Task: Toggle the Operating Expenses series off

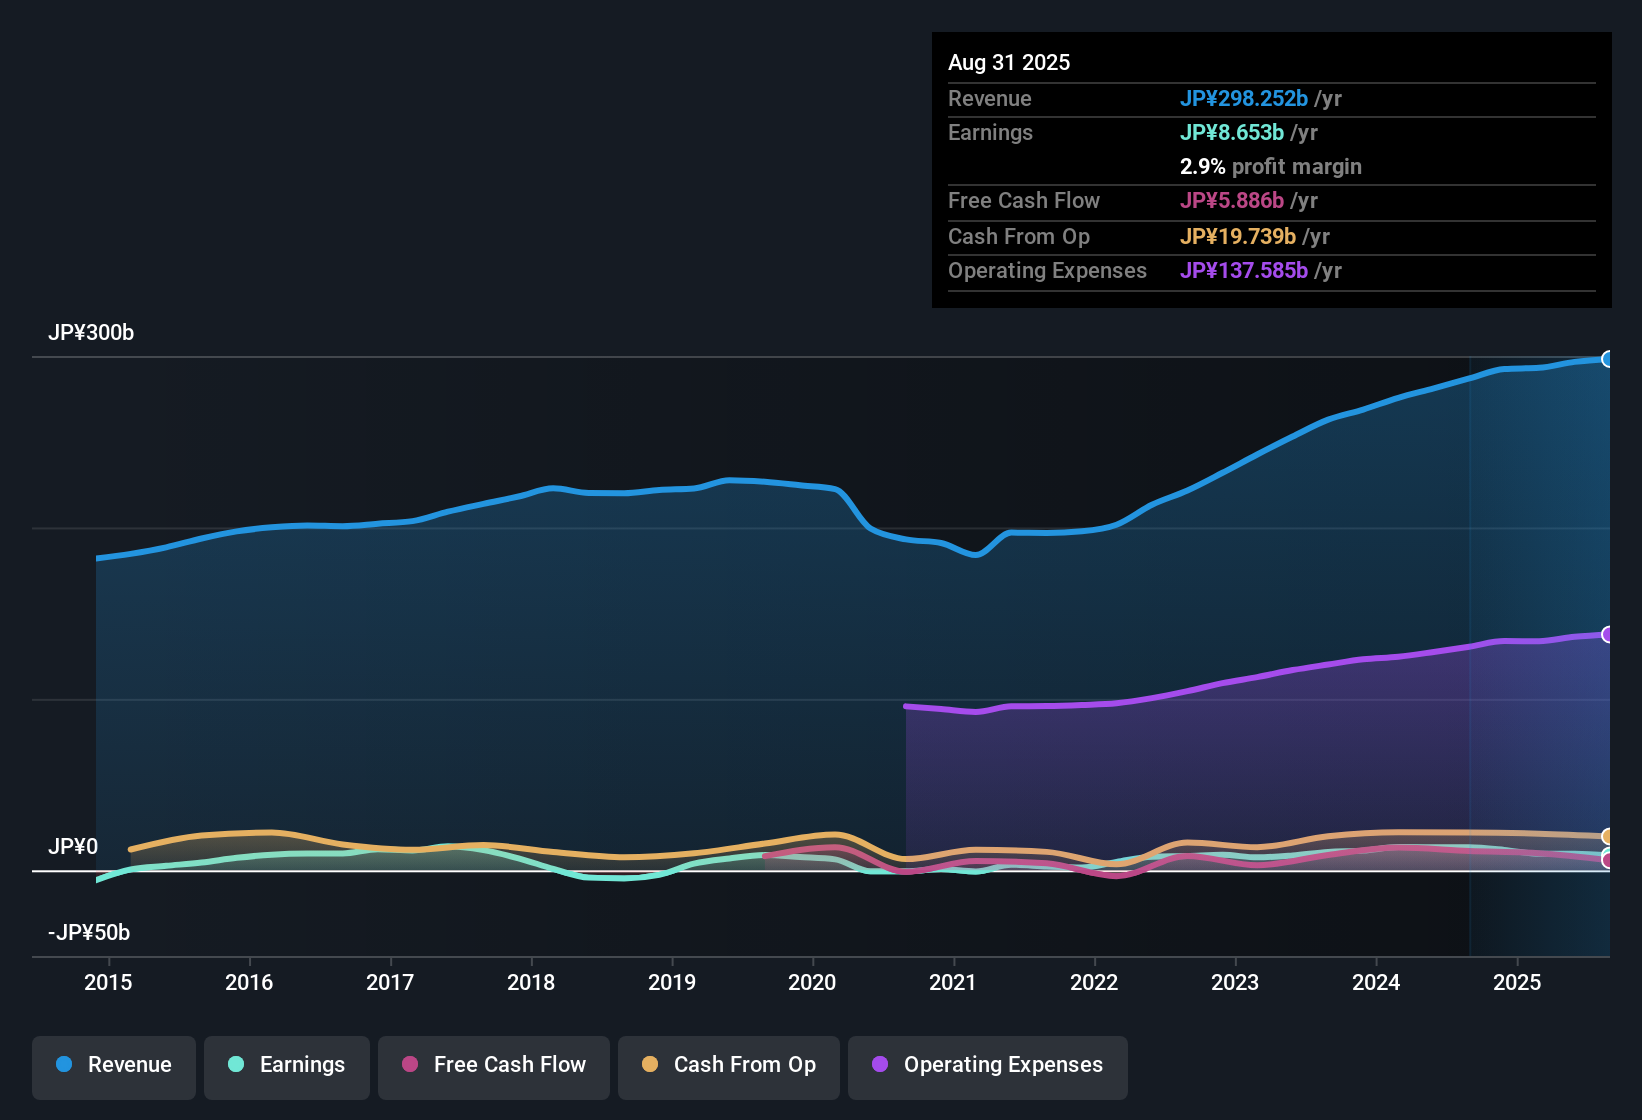Action: click(x=987, y=1065)
